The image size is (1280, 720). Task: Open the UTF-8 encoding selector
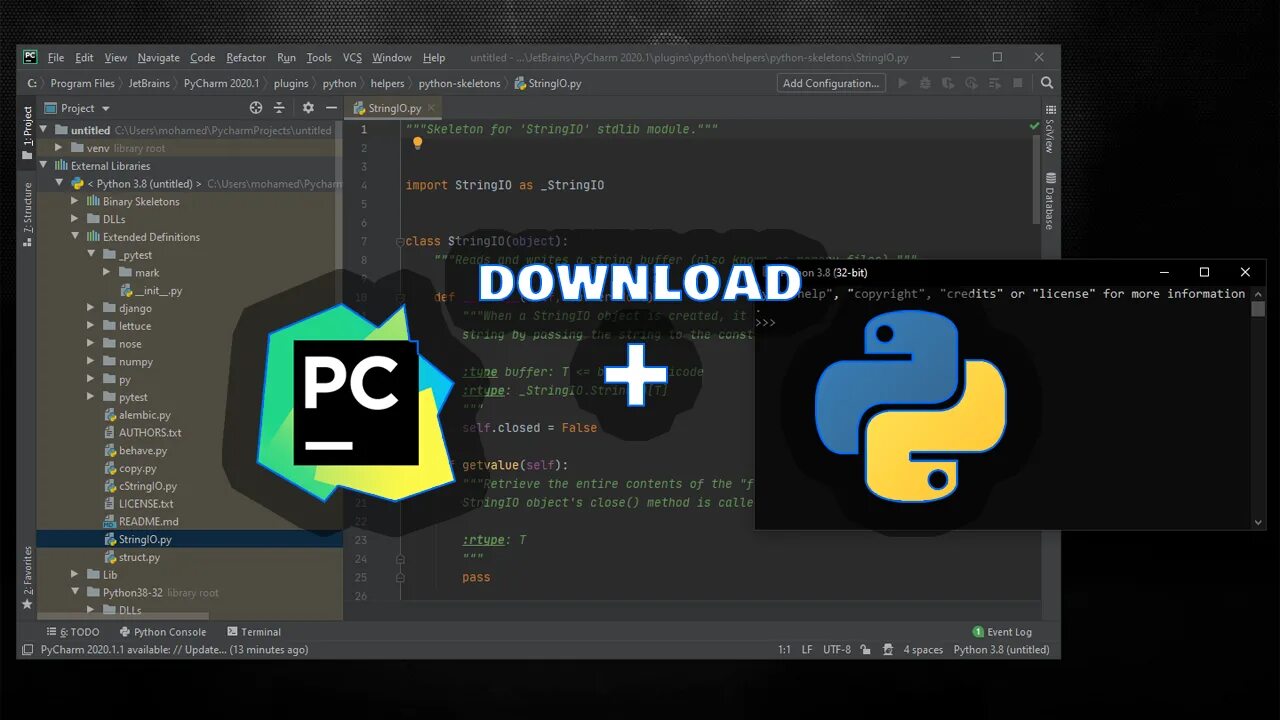837,650
